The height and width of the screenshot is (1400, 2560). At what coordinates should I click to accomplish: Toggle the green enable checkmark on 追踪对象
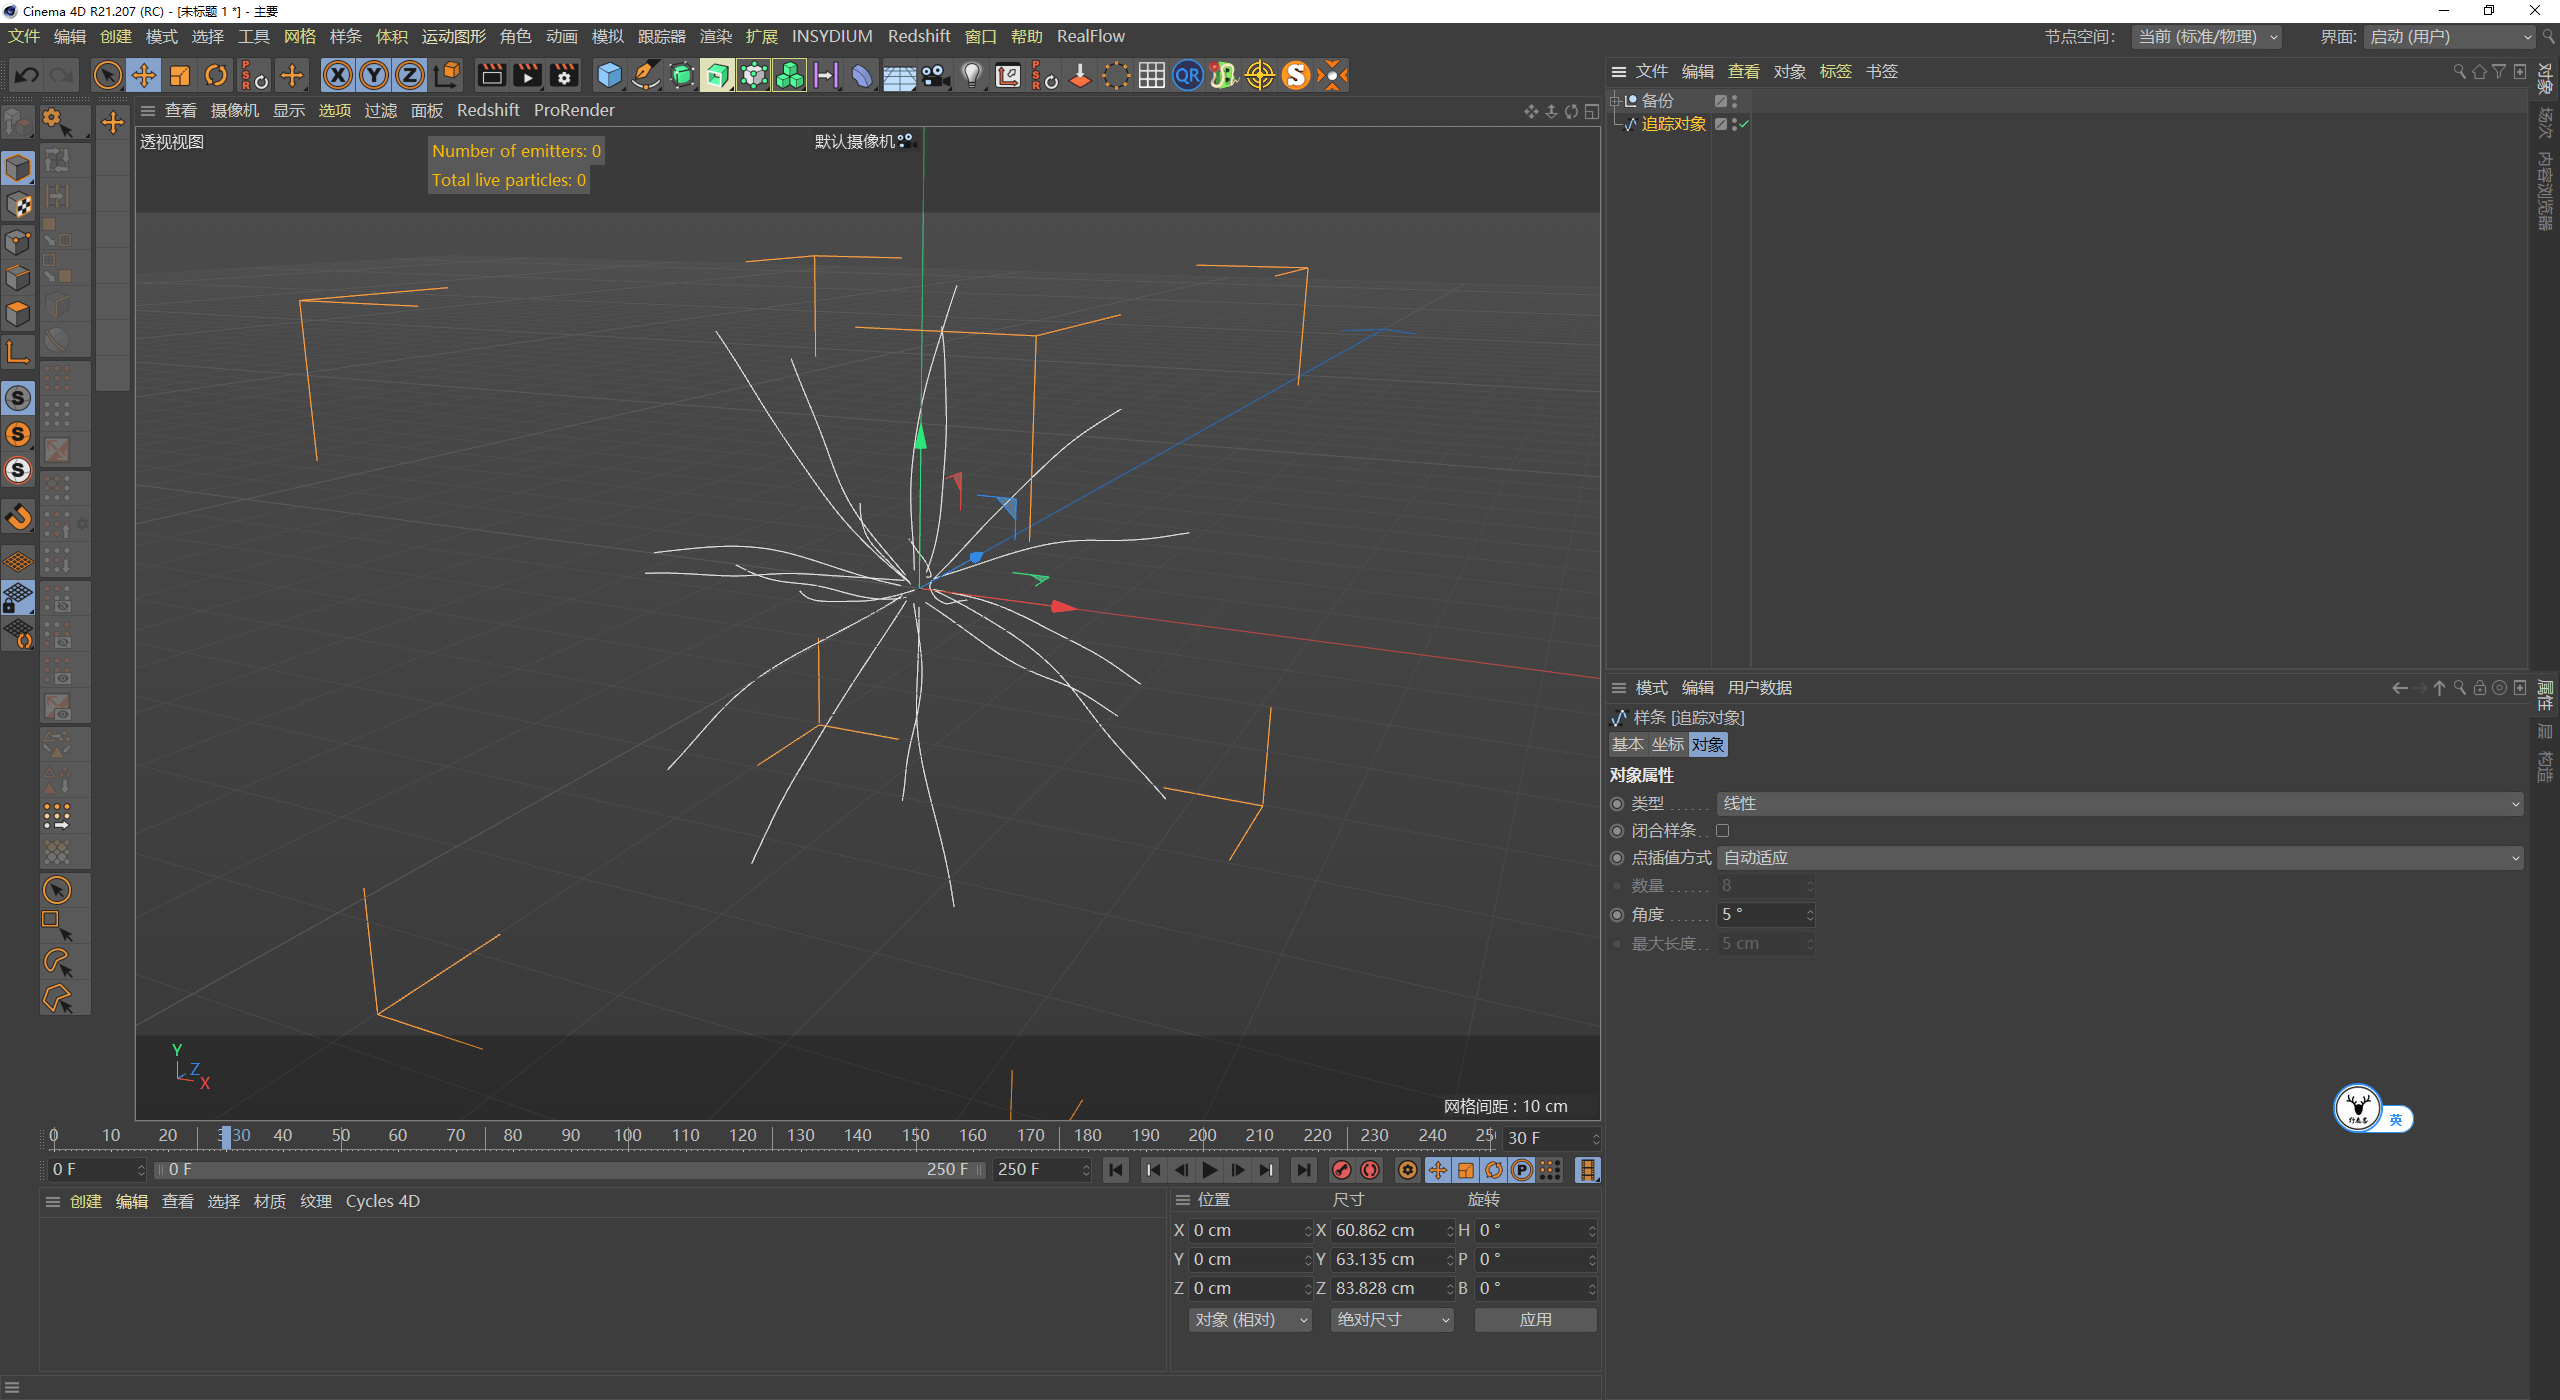tap(1745, 124)
